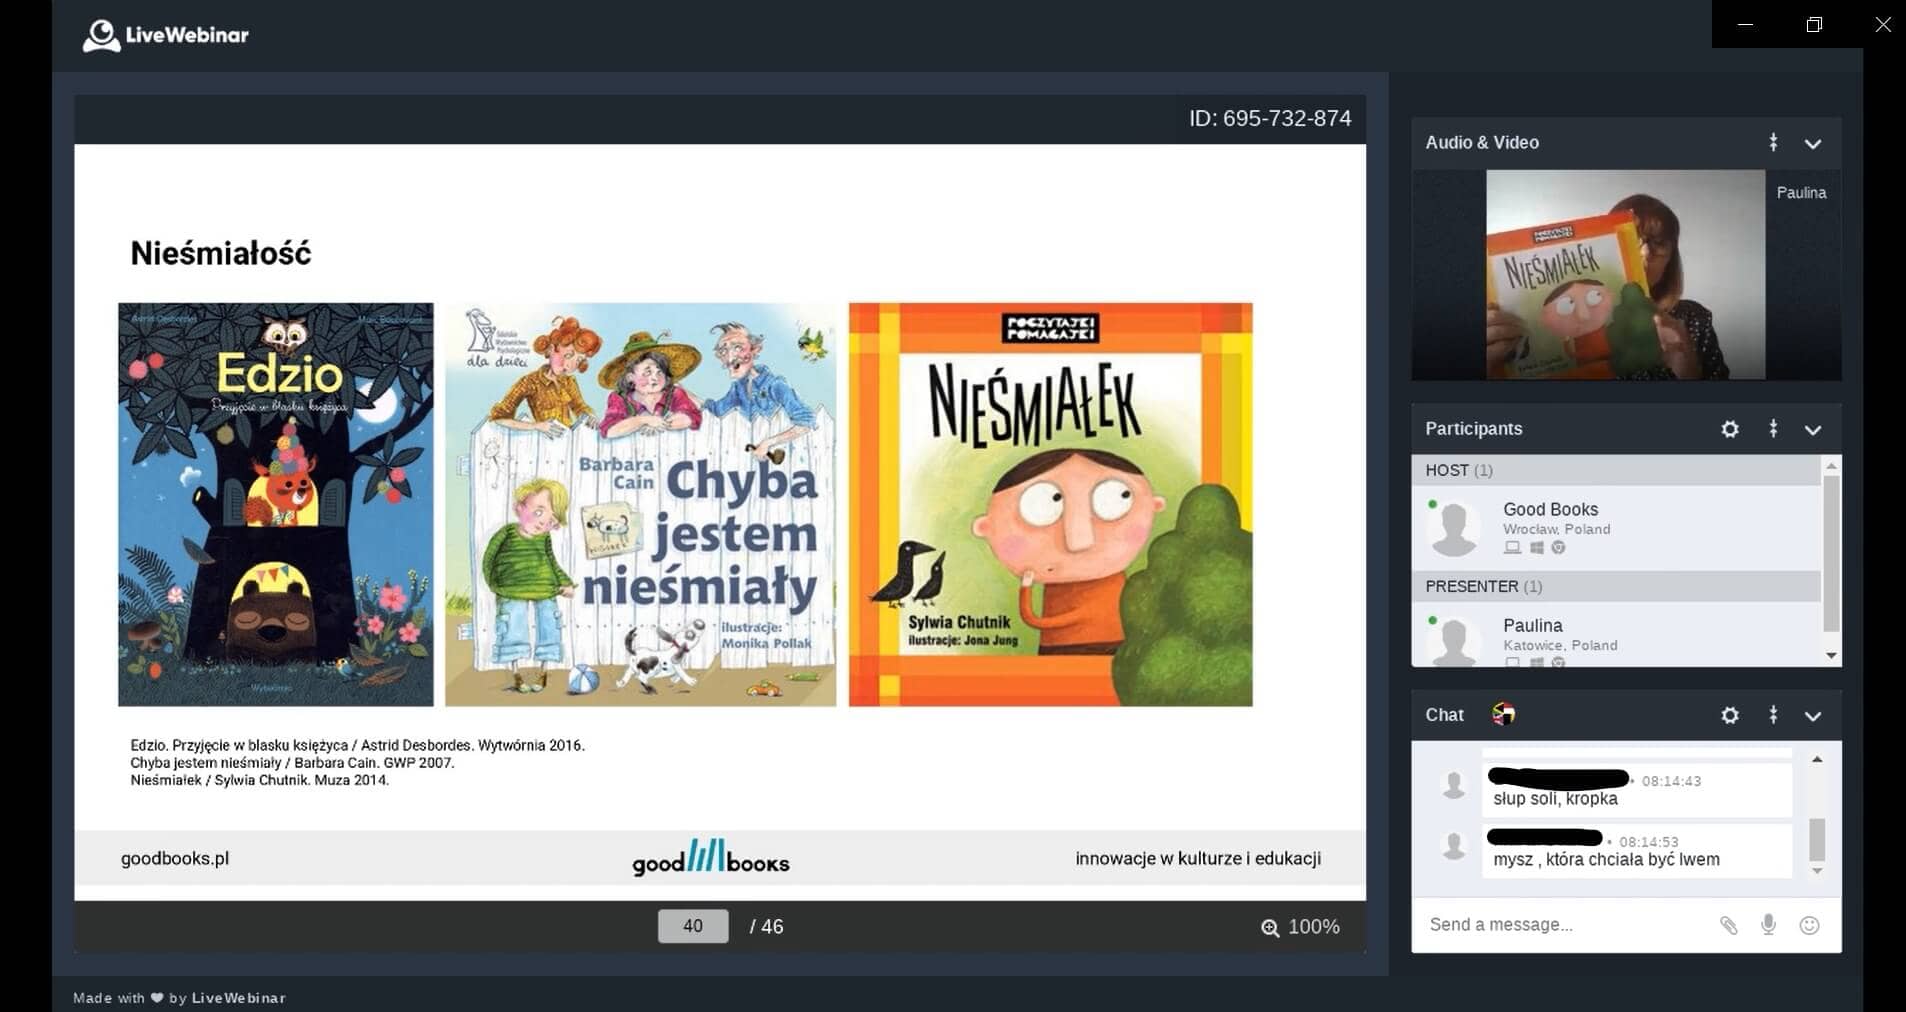Click the chat scrollbar thumb
The width and height of the screenshot is (1906, 1012).
[1817, 839]
